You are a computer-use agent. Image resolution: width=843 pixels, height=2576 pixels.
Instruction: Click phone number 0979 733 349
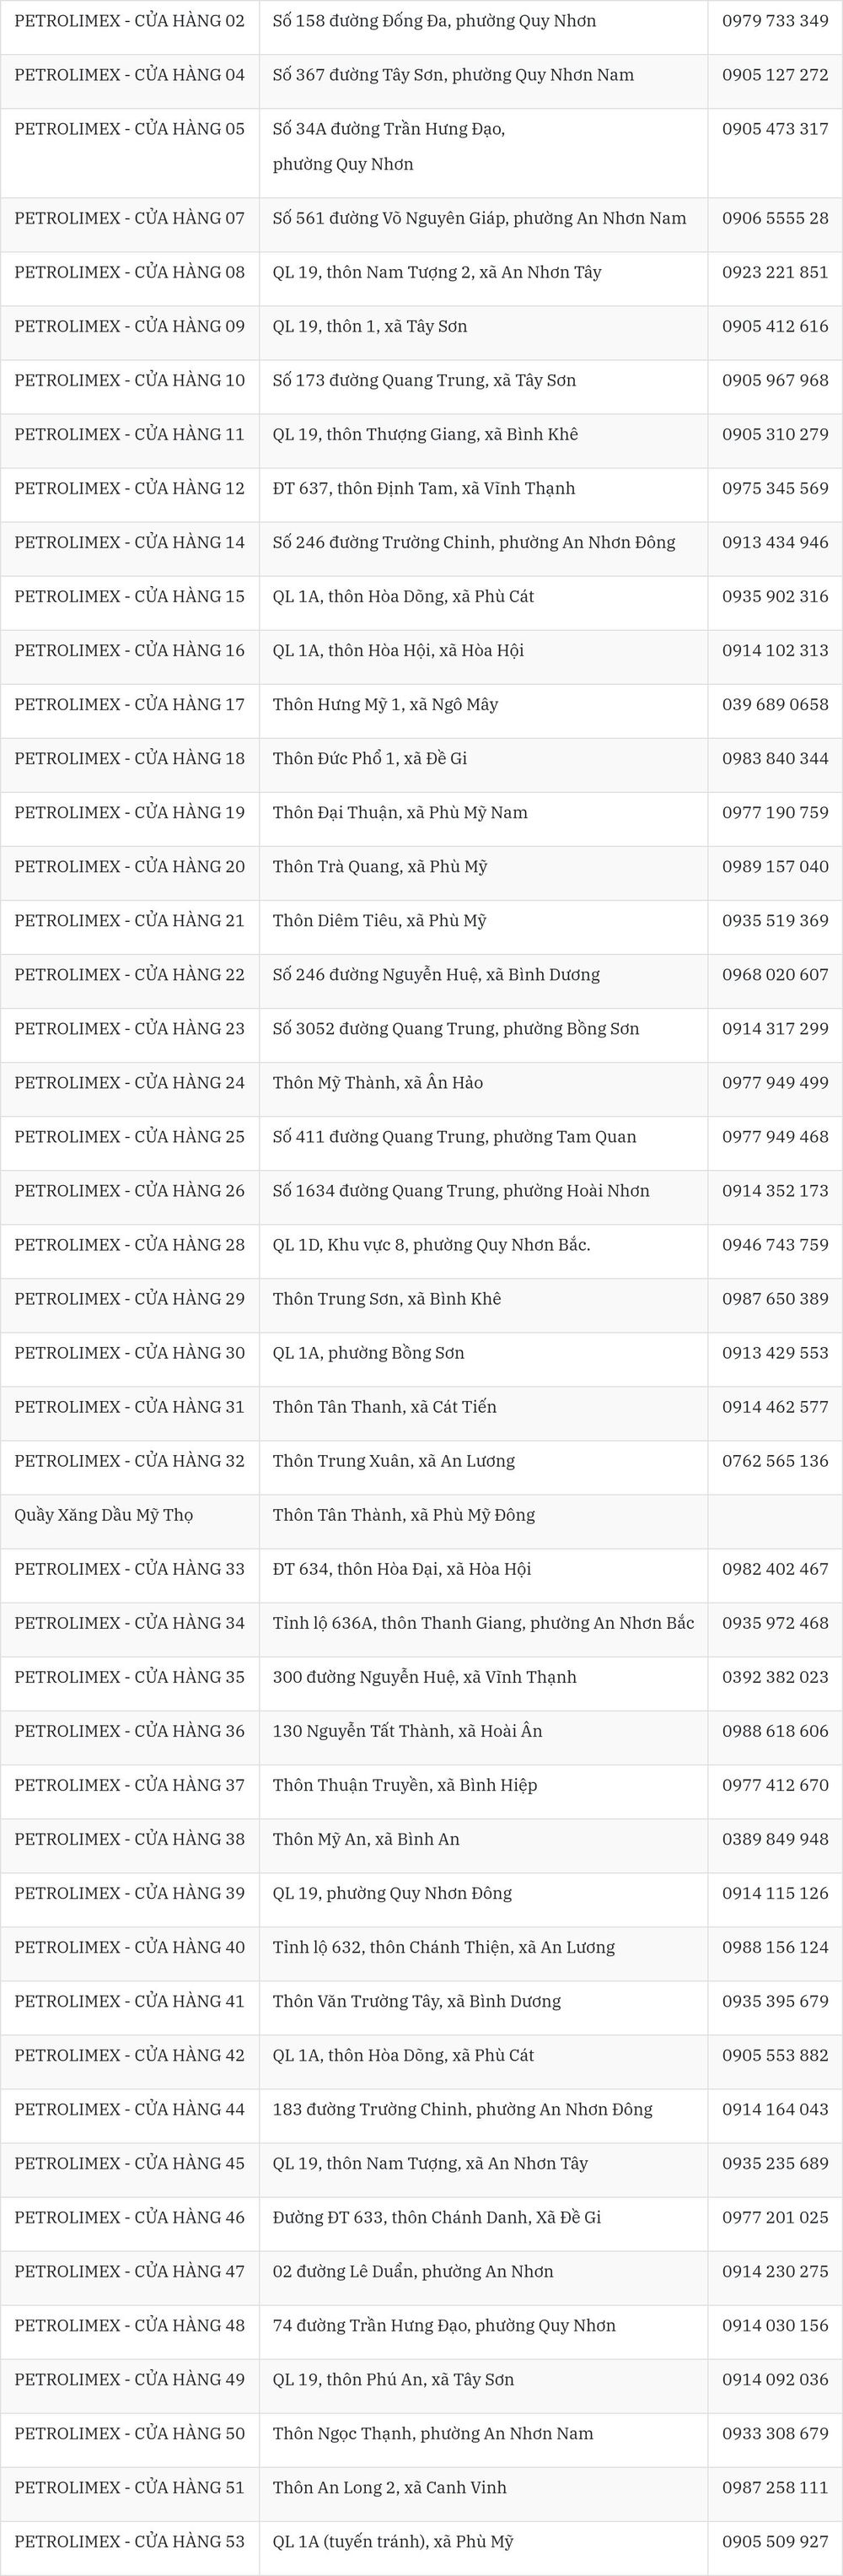click(x=775, y=21)
